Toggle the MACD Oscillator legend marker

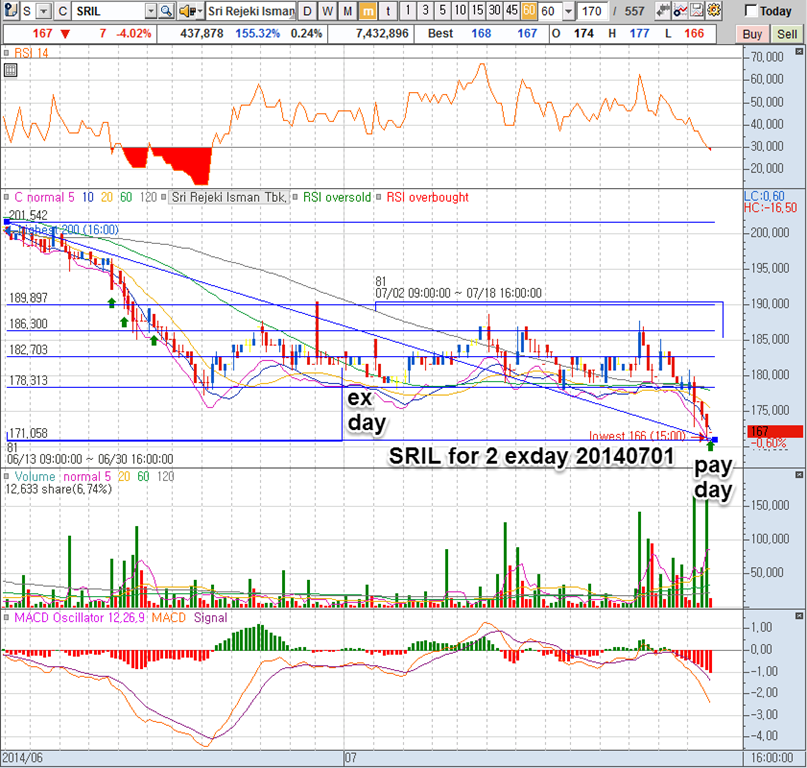tap(7, 618)
